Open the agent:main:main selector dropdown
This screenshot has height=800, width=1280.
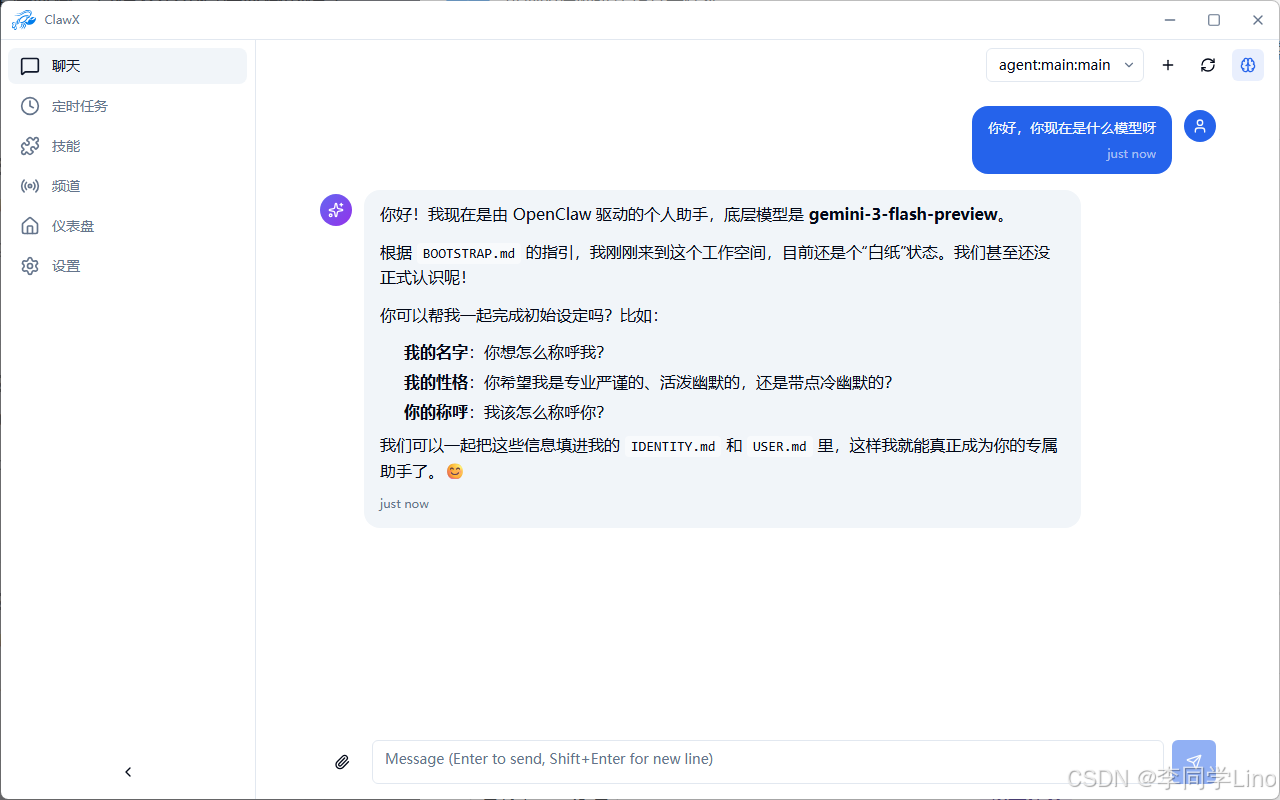click(1064, 64)
